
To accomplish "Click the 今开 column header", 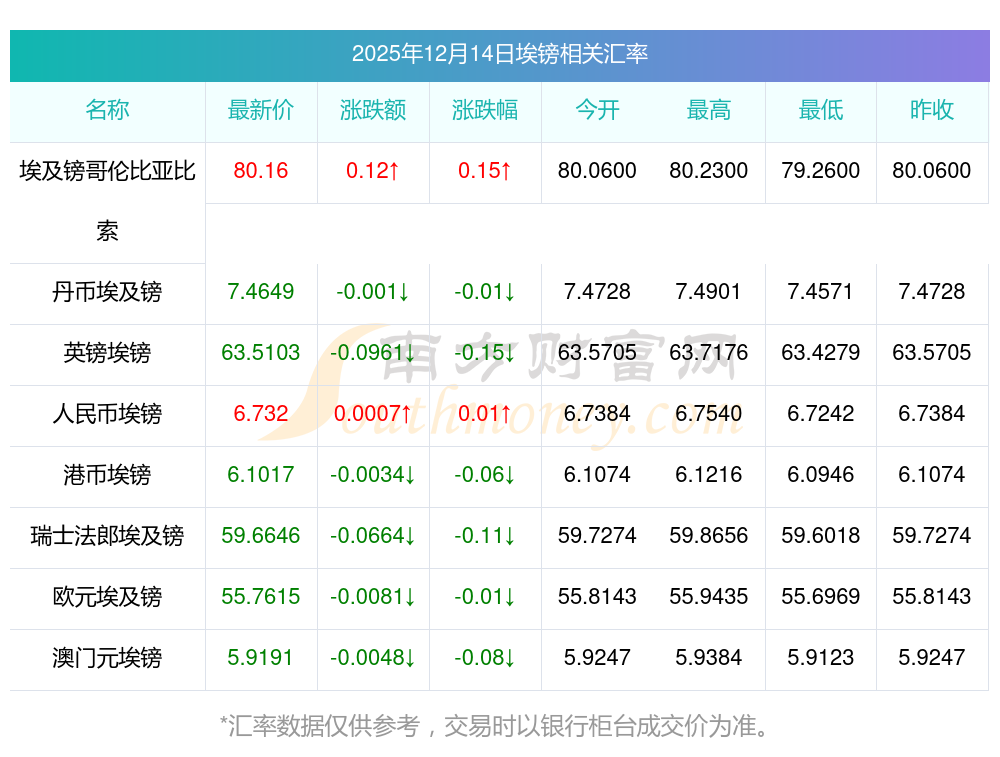I will pyautogui.click(x=597, y=110).
